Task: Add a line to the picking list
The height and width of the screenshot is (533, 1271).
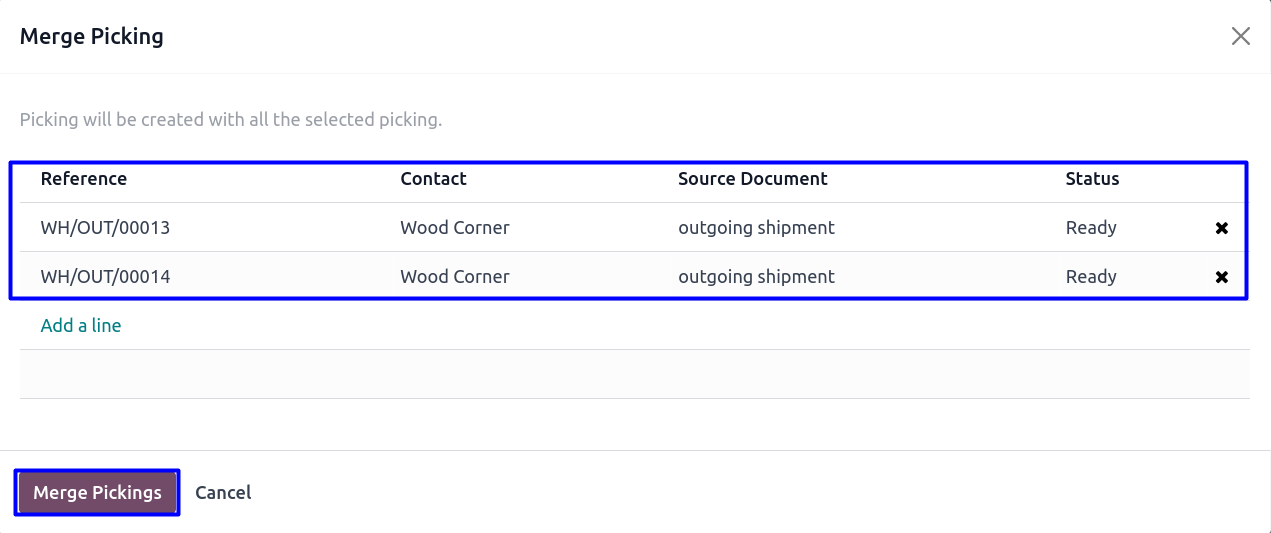Action: (x=81, y=326)
